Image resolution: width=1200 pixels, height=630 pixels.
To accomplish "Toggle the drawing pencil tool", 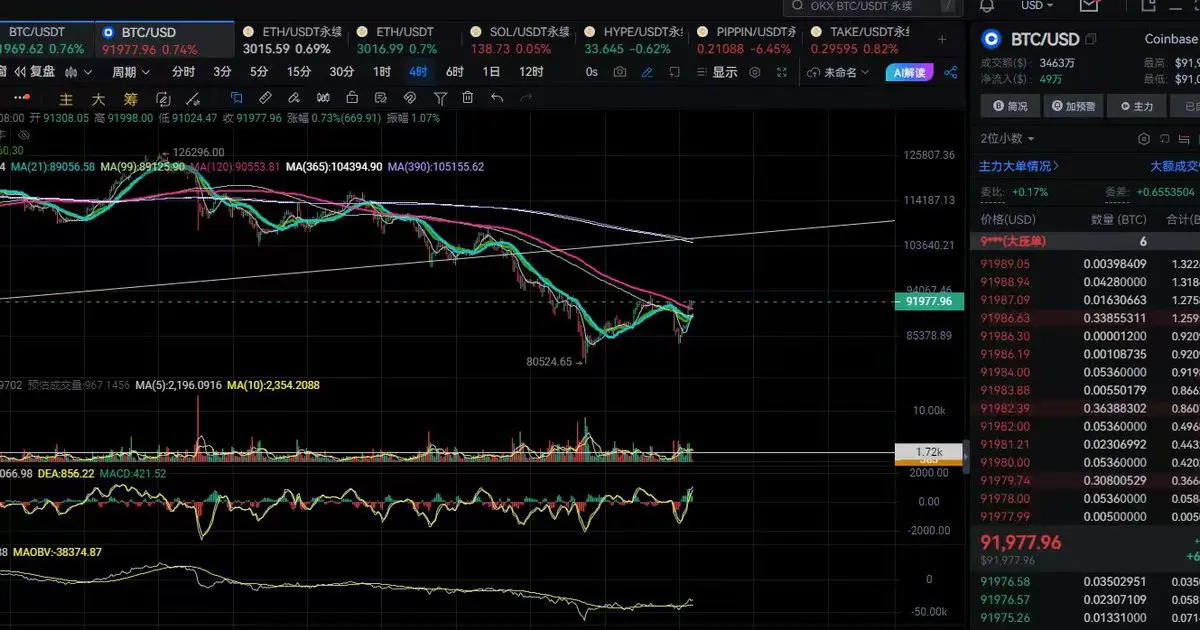I will tap(648, 72).
